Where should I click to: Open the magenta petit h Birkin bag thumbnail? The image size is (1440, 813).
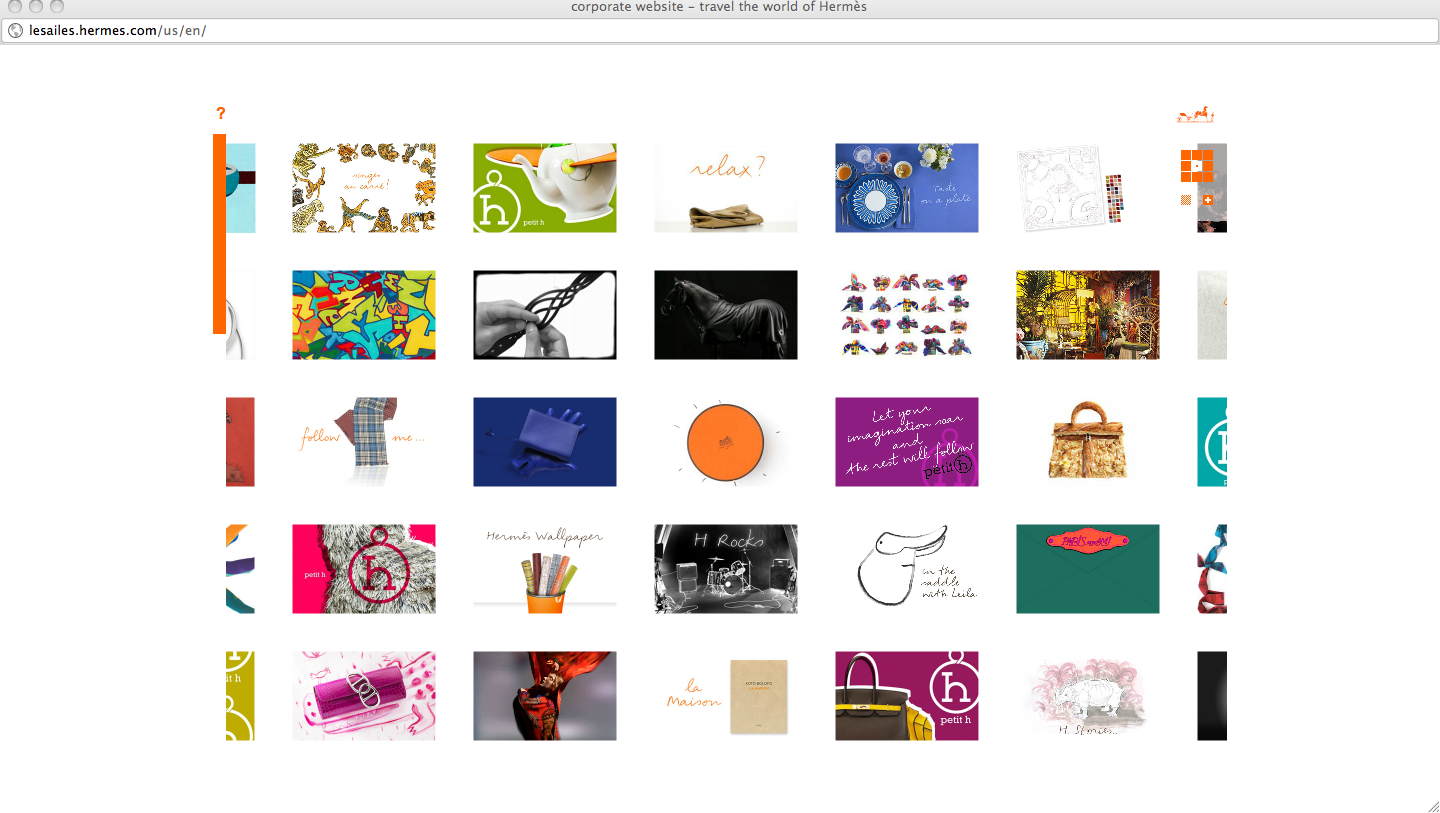coord(907,696)
